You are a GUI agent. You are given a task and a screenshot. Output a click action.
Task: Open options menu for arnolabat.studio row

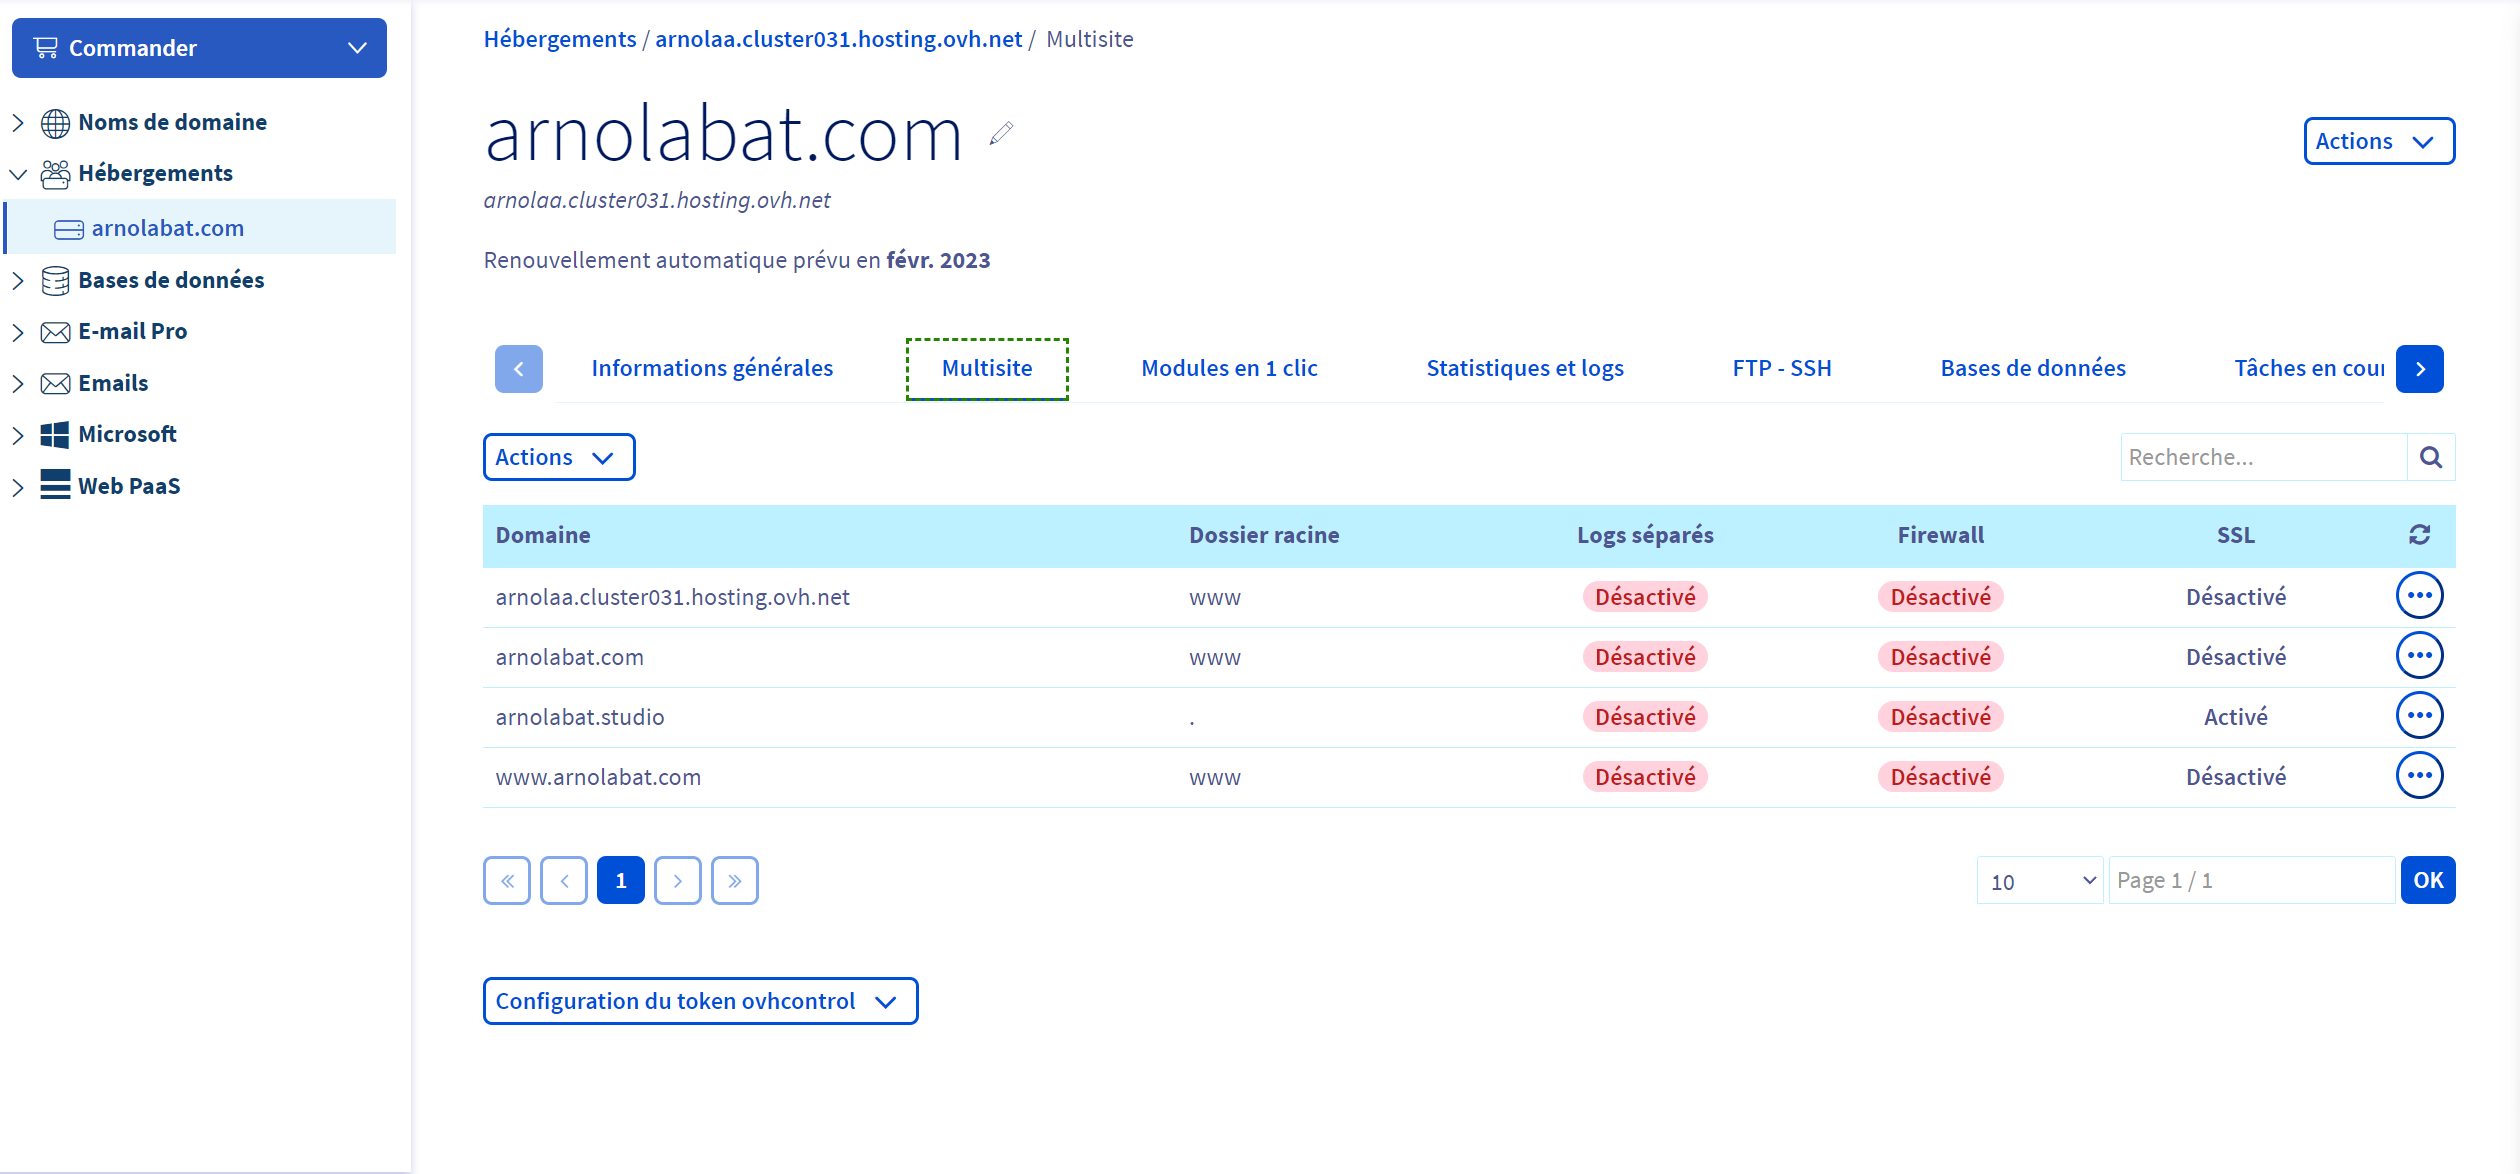tap(2419, 716)
